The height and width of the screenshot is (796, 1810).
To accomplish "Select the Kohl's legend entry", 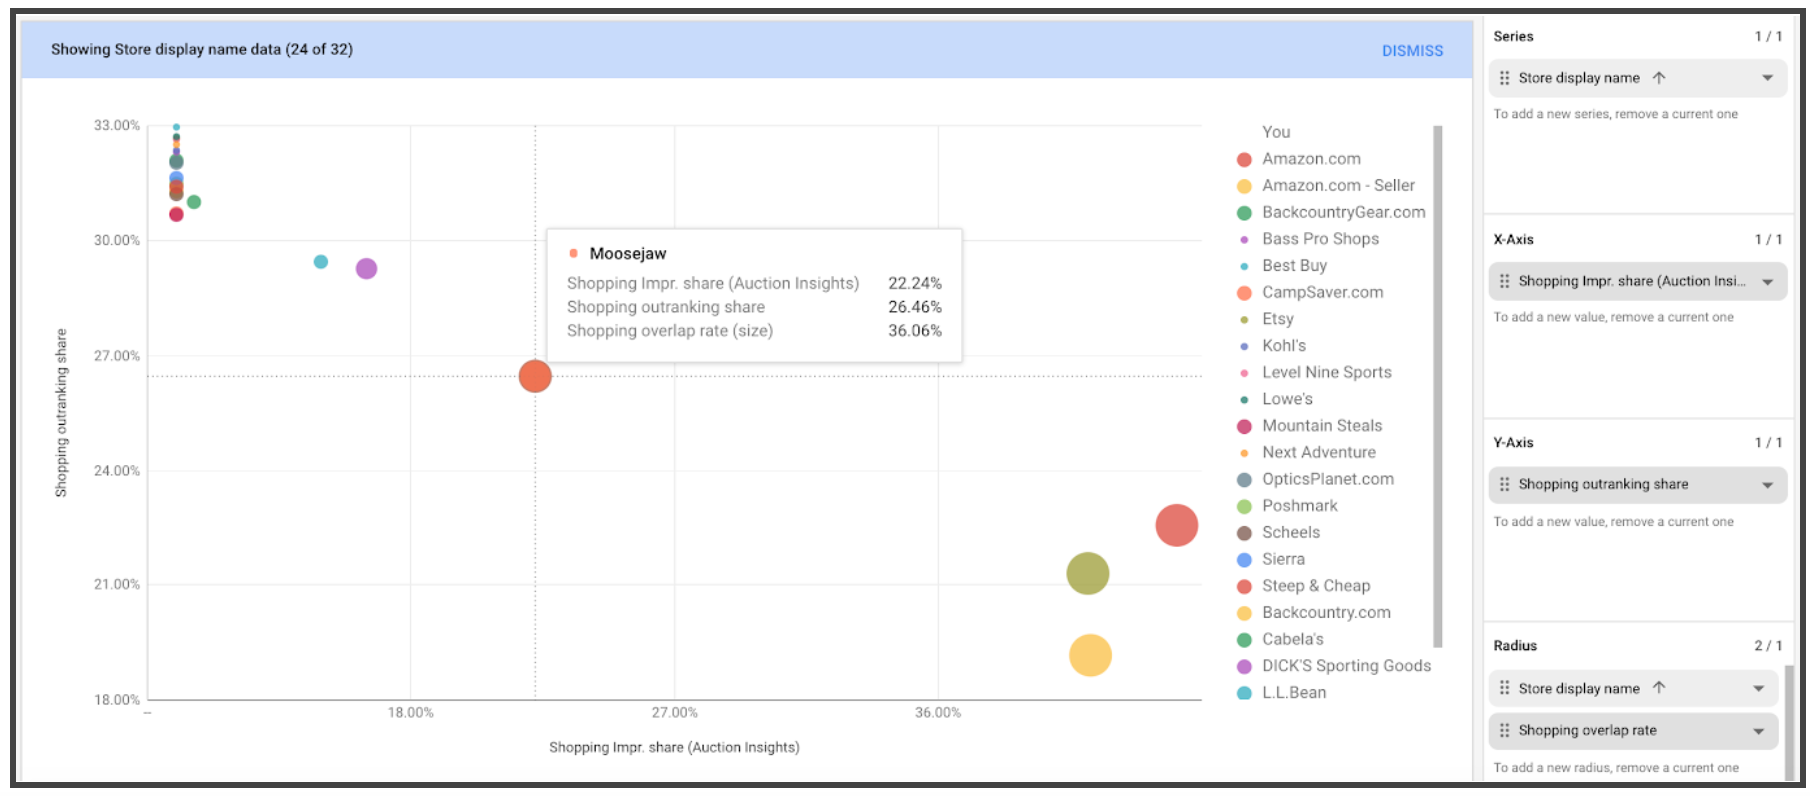I will coord(1272,346).
